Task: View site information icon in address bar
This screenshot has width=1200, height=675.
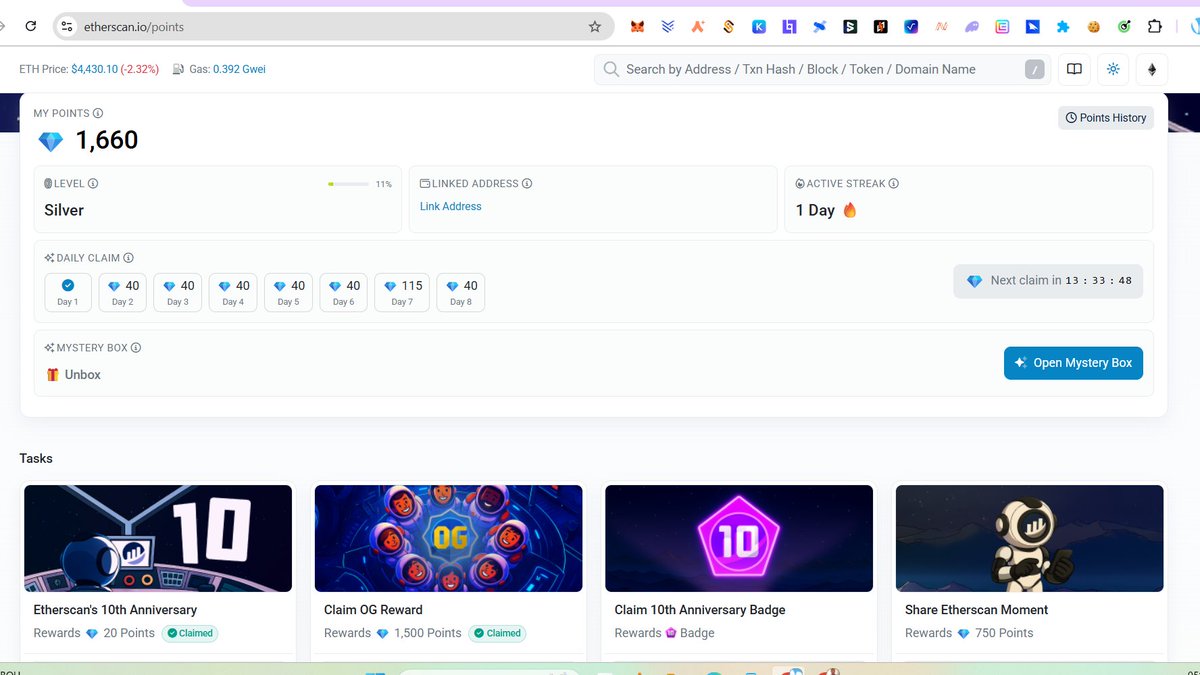Action: tap(67, 27)
